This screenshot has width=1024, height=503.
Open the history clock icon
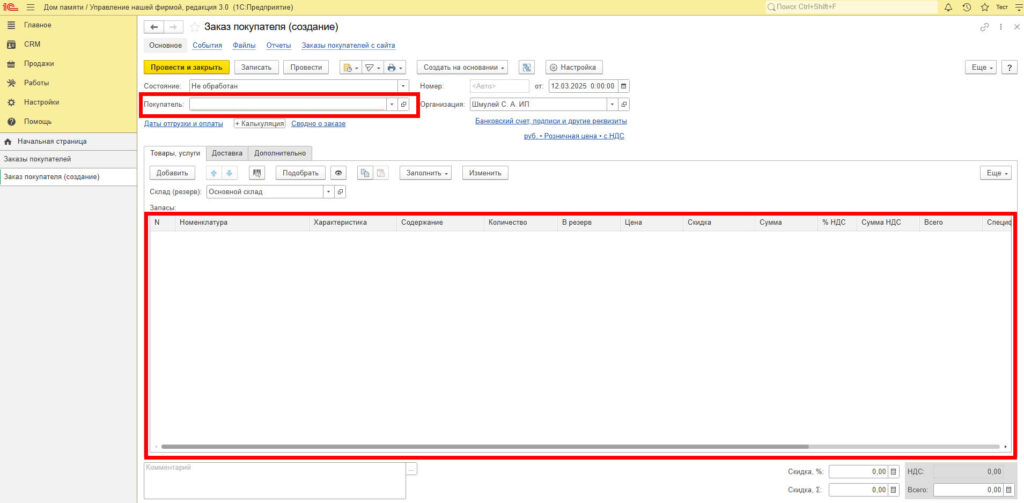(x=967, y=7)
